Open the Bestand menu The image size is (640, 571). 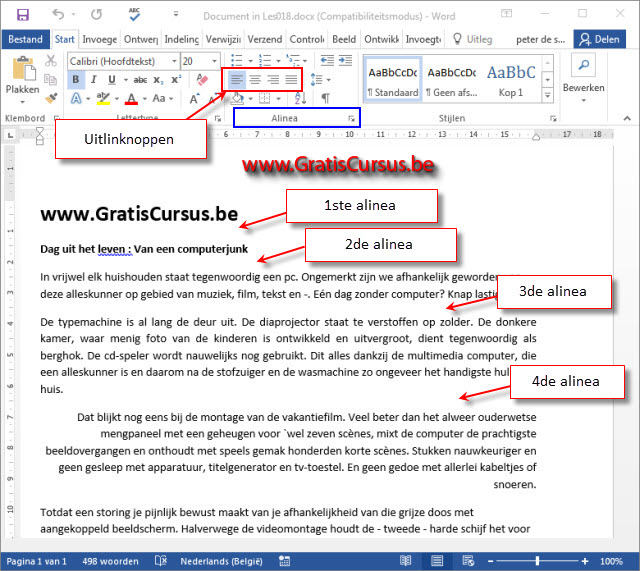25,40
